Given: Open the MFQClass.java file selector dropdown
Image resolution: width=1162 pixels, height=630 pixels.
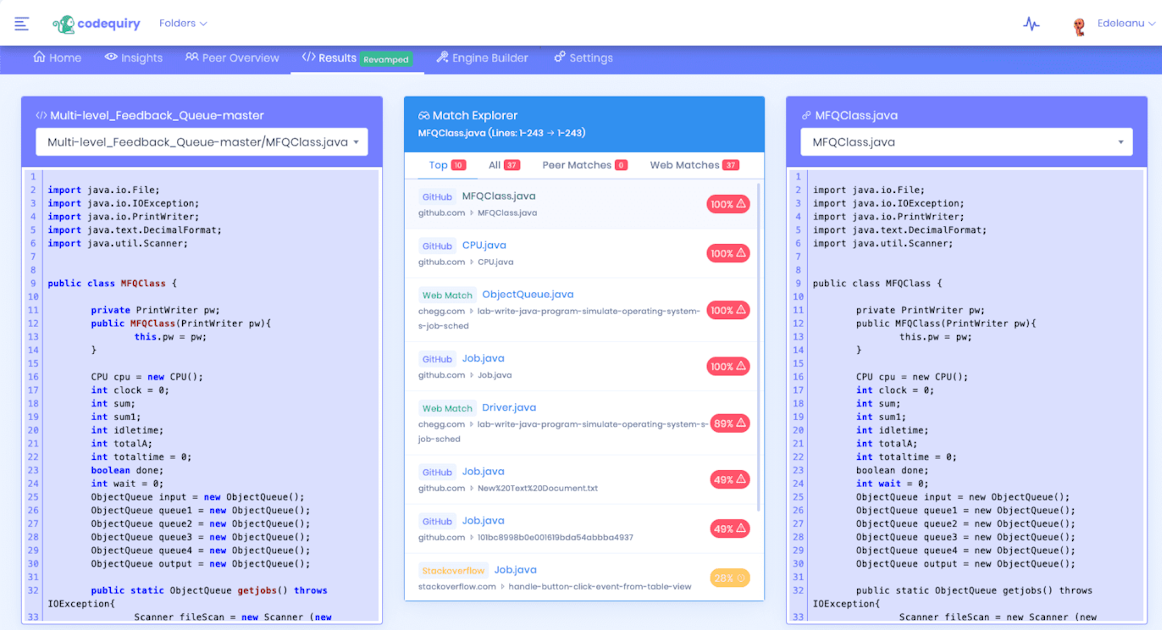Looking at the screenshot, I should click(965, 142).
